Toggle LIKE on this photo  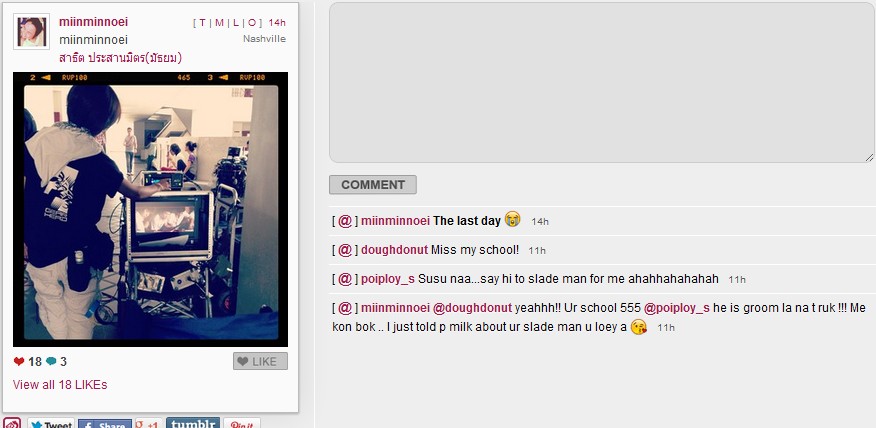[260, 362]
